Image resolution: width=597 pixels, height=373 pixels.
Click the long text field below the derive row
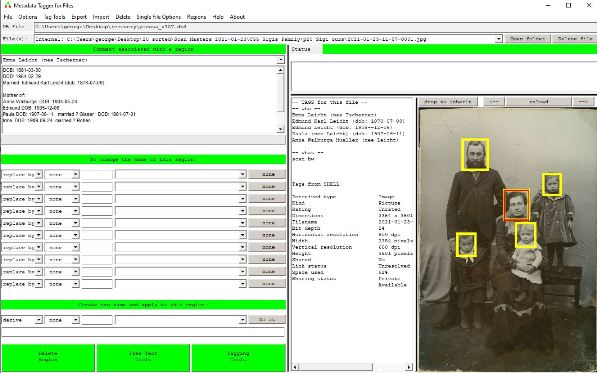click(x=143, y=332)
